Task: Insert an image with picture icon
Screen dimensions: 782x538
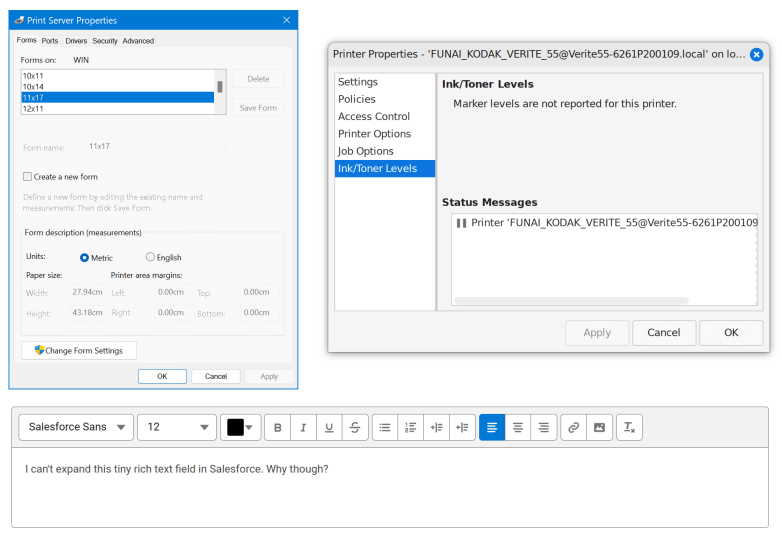Action: click(599, 427)
